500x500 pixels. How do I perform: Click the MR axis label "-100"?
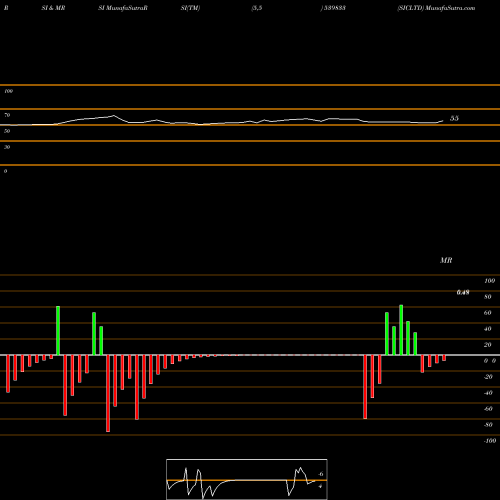[x=490, y=441]
